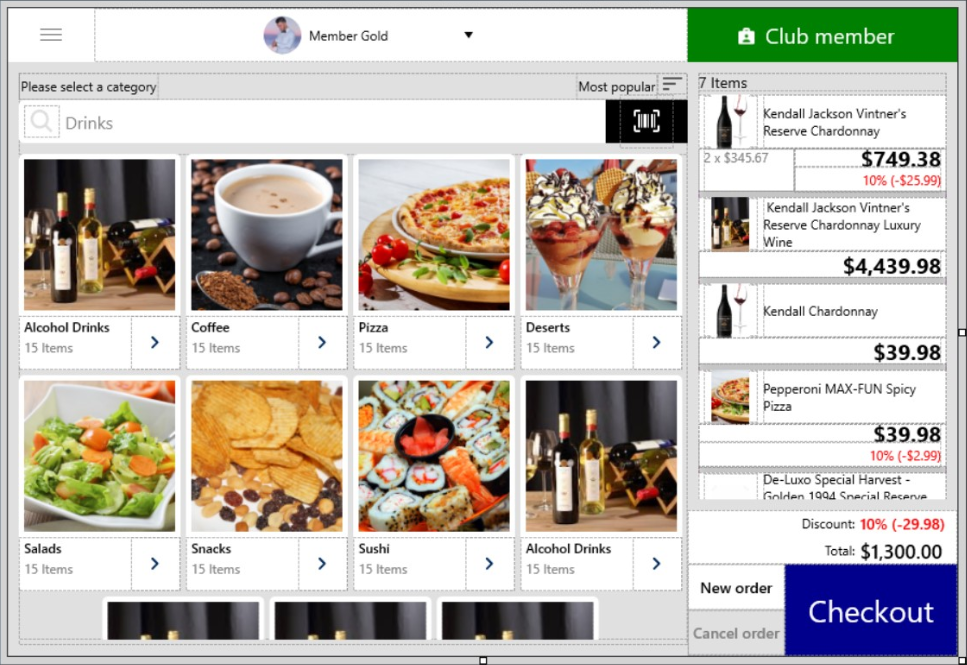Expand the Deserts category chevron

coord(656,342)
